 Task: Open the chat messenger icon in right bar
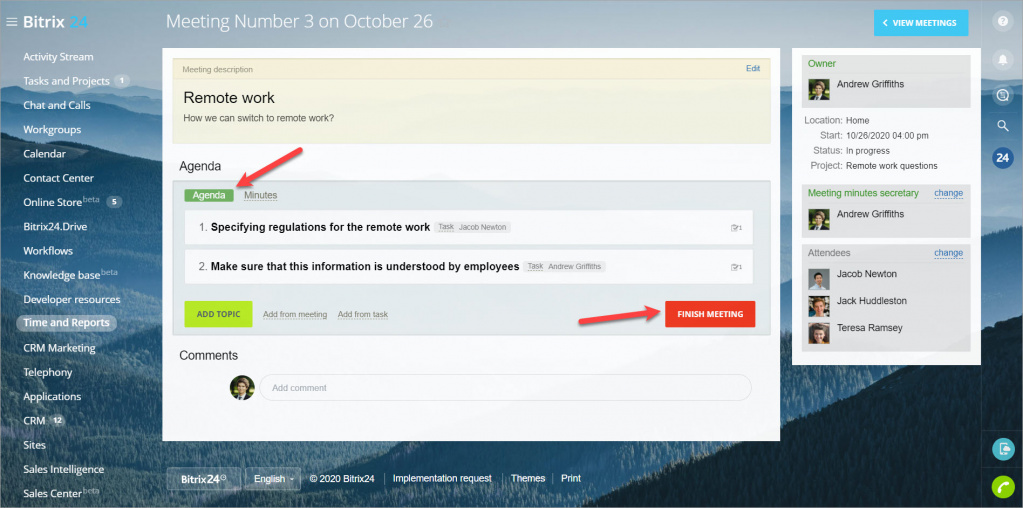(1003, 96)
